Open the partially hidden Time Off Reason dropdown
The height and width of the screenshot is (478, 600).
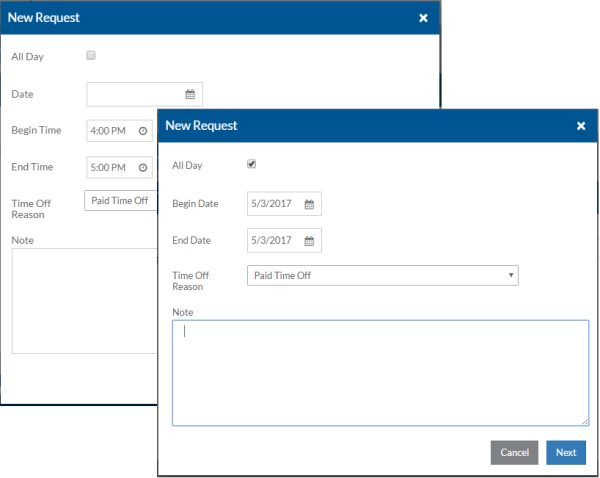tap(120, 201)
